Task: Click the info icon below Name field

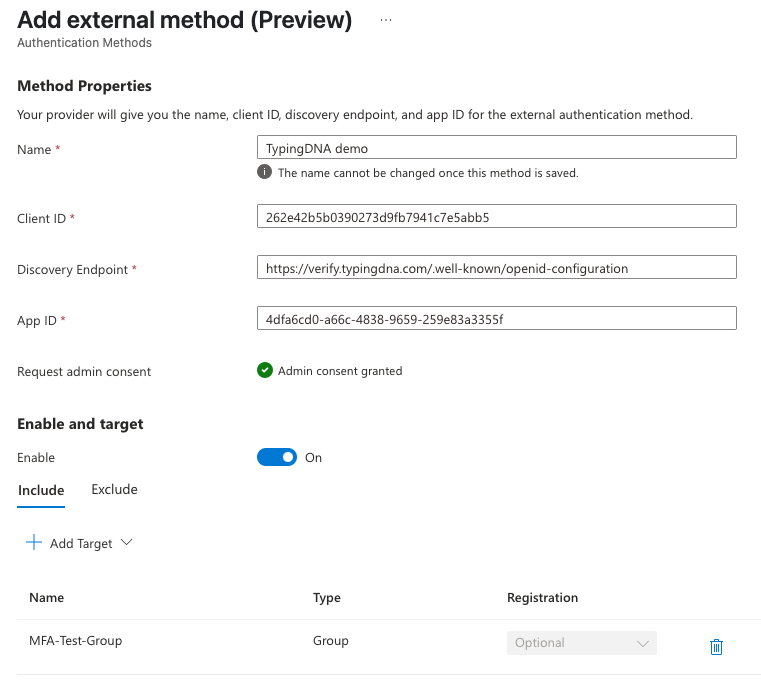Action: (x=265, y=172)
